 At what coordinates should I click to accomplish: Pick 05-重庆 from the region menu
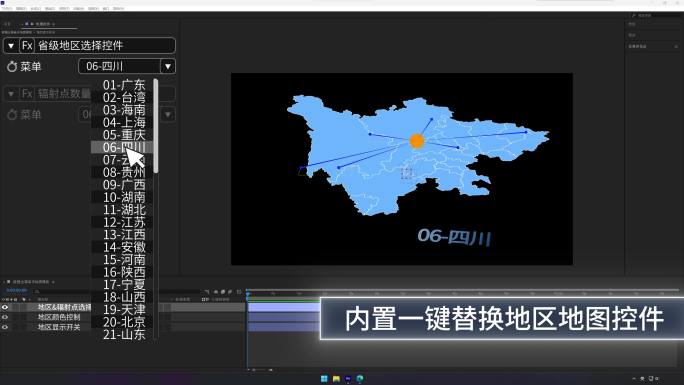[x=123, y=135]
